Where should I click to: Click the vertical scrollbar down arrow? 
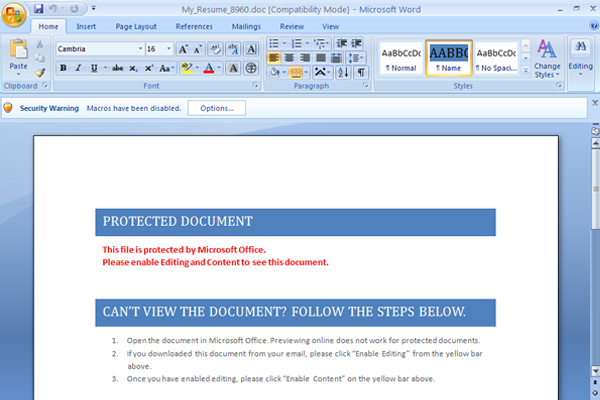click(x=595, y=371)
